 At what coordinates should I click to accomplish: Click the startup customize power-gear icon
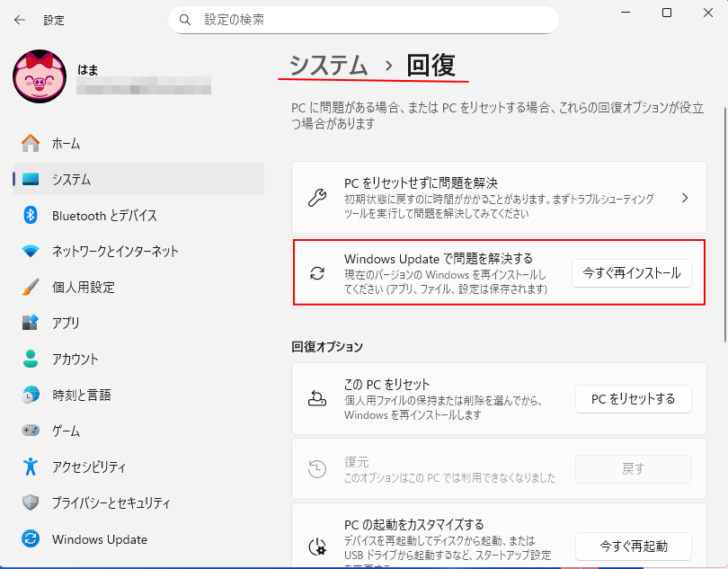coord(317,546)
